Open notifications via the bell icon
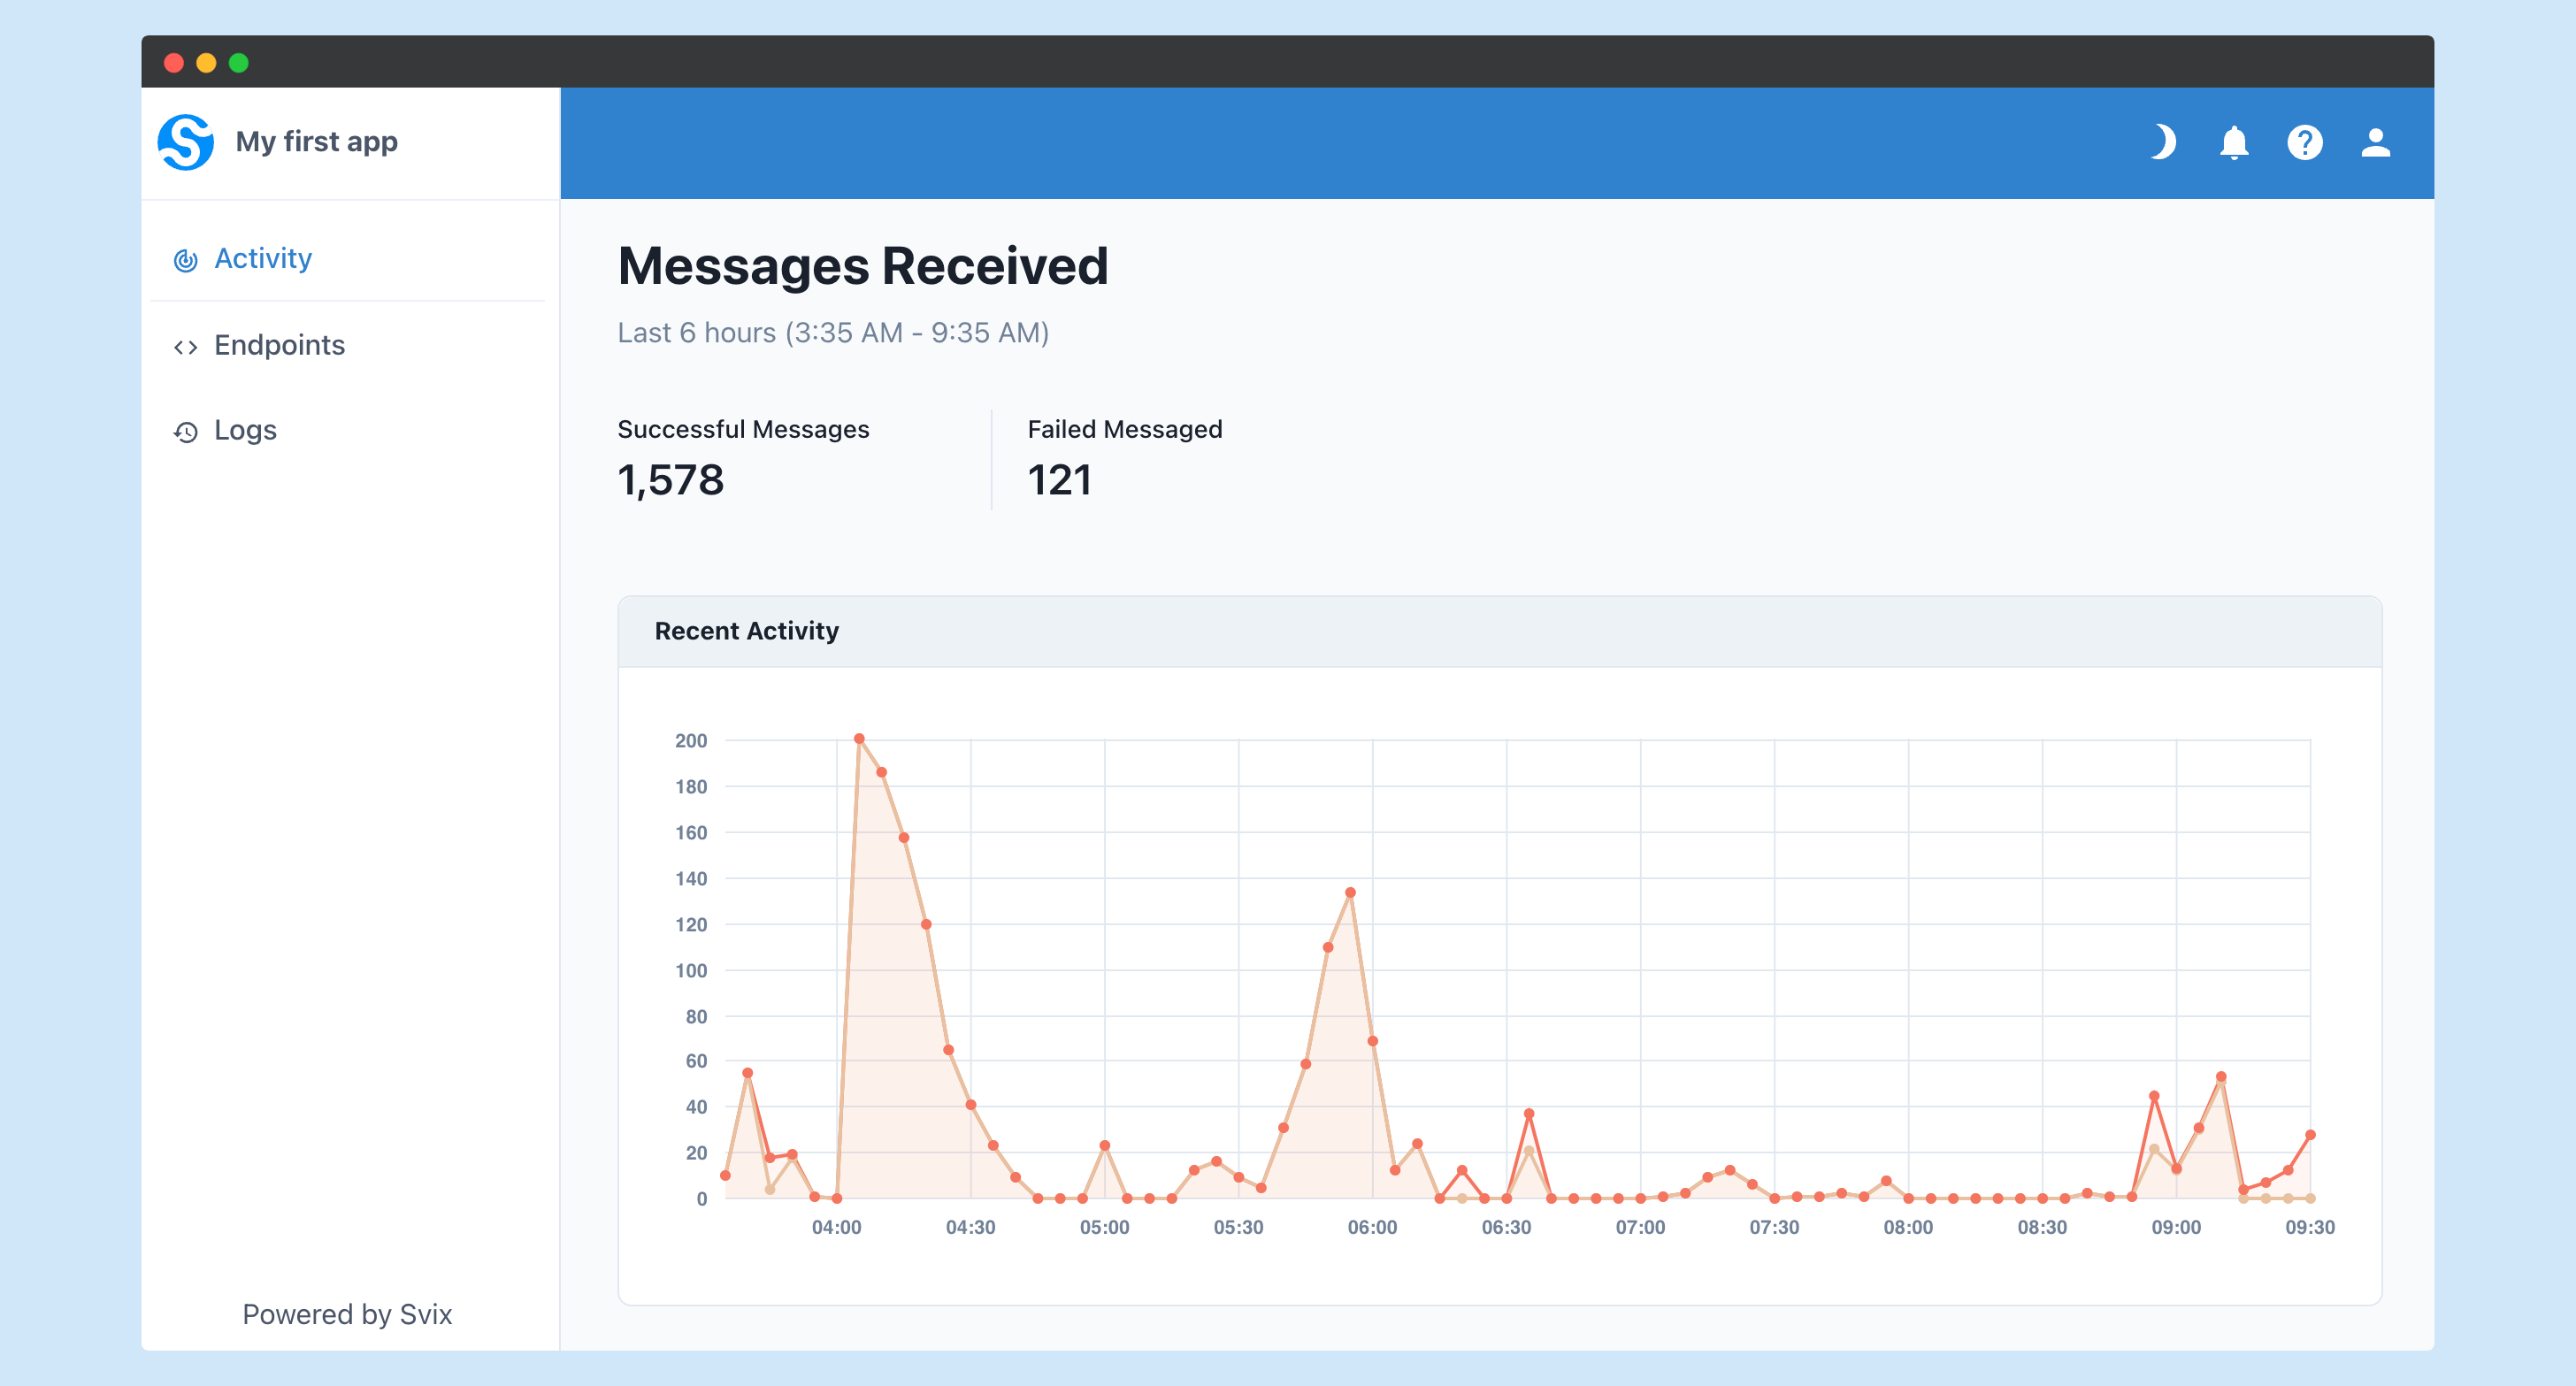2576x1386 pixels. coord(2234,142)
